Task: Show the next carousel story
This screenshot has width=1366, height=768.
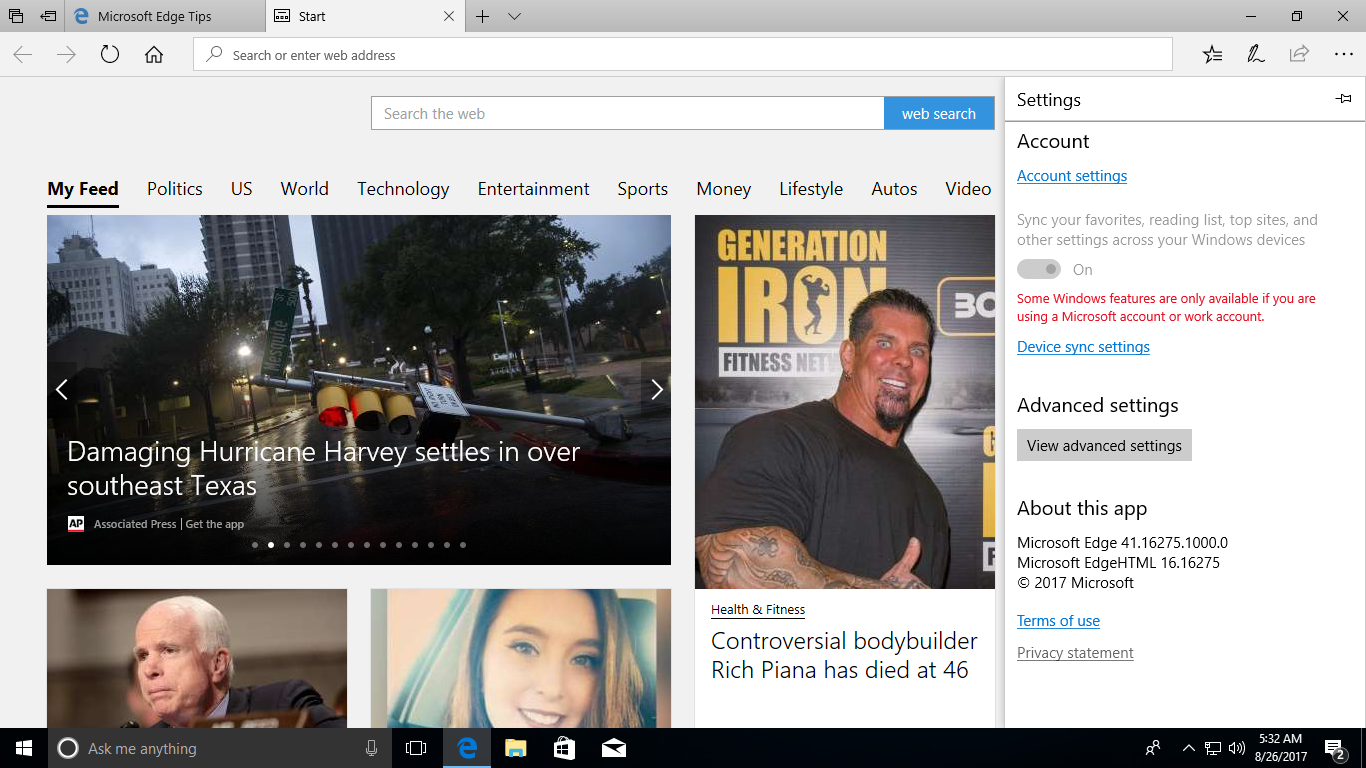Action: (x=656, y=390)
